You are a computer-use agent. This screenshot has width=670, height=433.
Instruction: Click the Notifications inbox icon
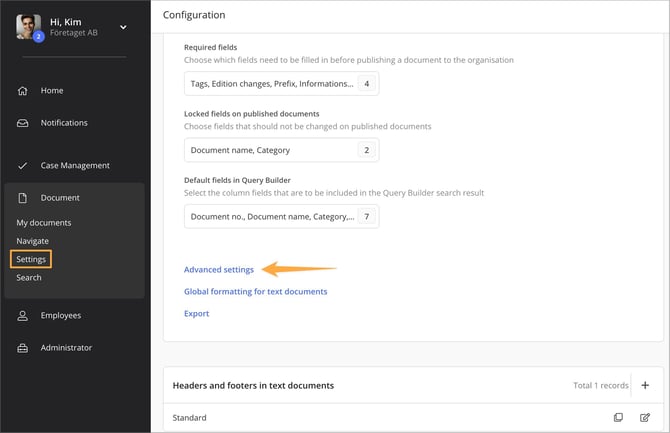(23, 123)
